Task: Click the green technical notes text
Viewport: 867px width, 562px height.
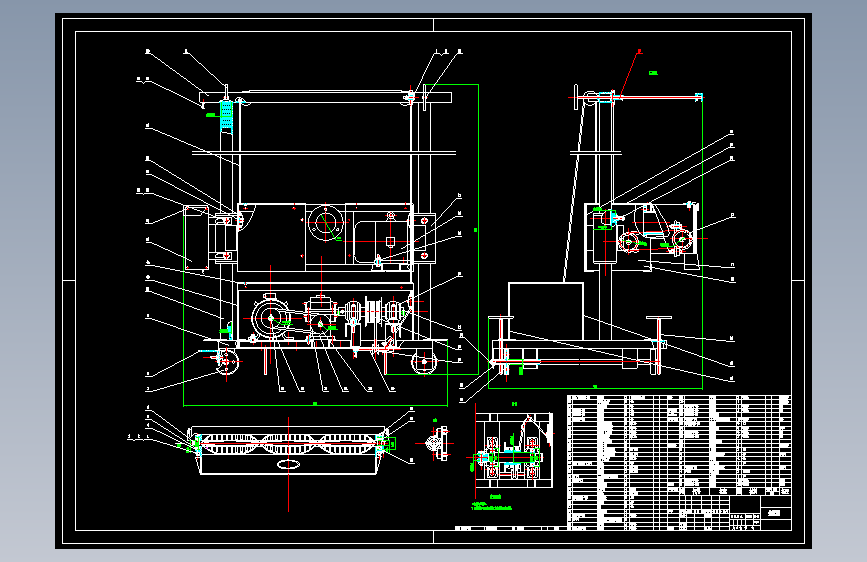Action: click(x=492, y=506)
